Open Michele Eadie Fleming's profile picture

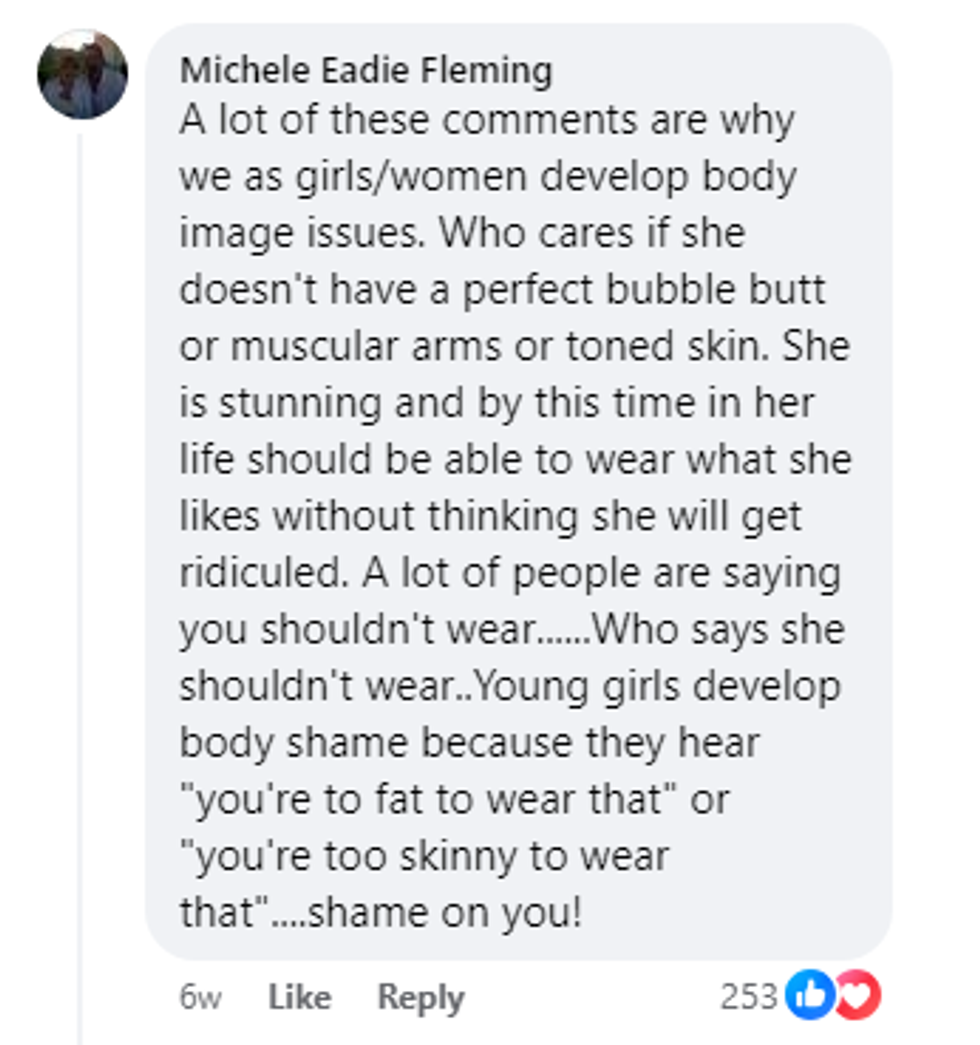pyautogui.click(x=82, y=74)
